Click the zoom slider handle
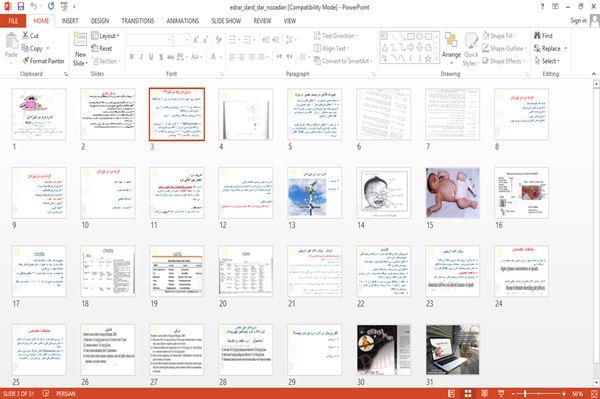Viewport: 600px width, 399px height. 525,393
